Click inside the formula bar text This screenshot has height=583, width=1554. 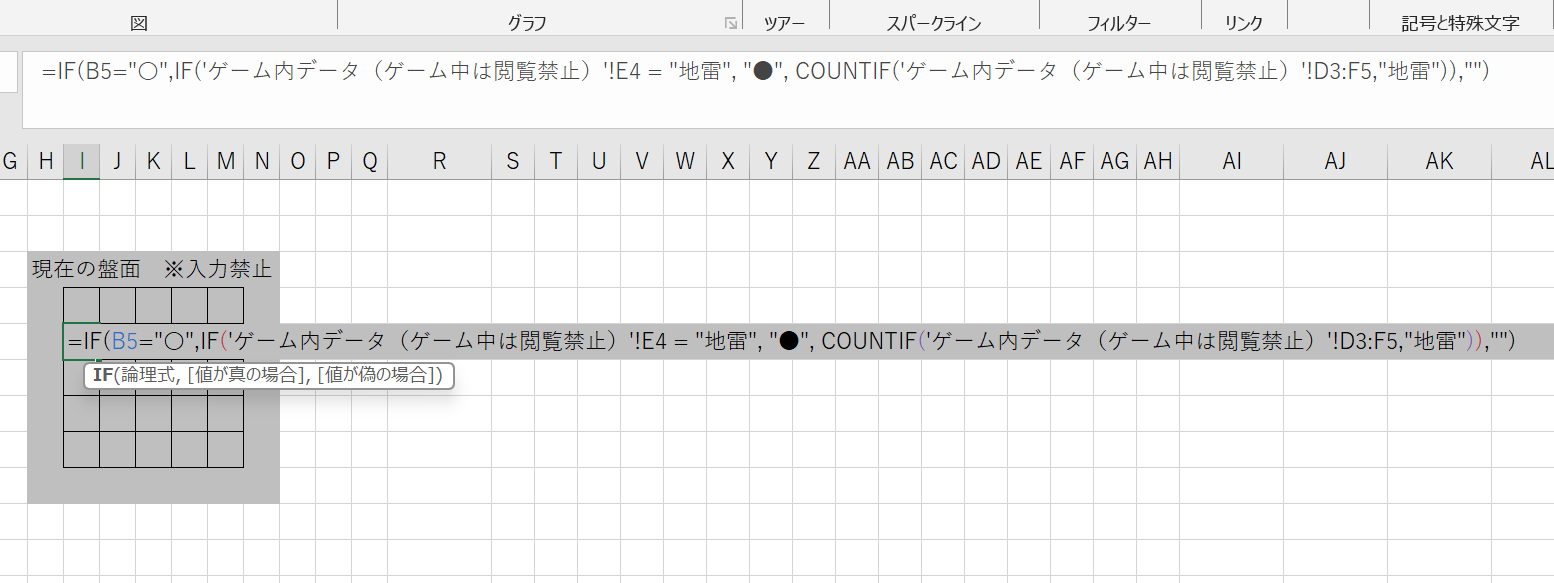[x=766, y=72]
